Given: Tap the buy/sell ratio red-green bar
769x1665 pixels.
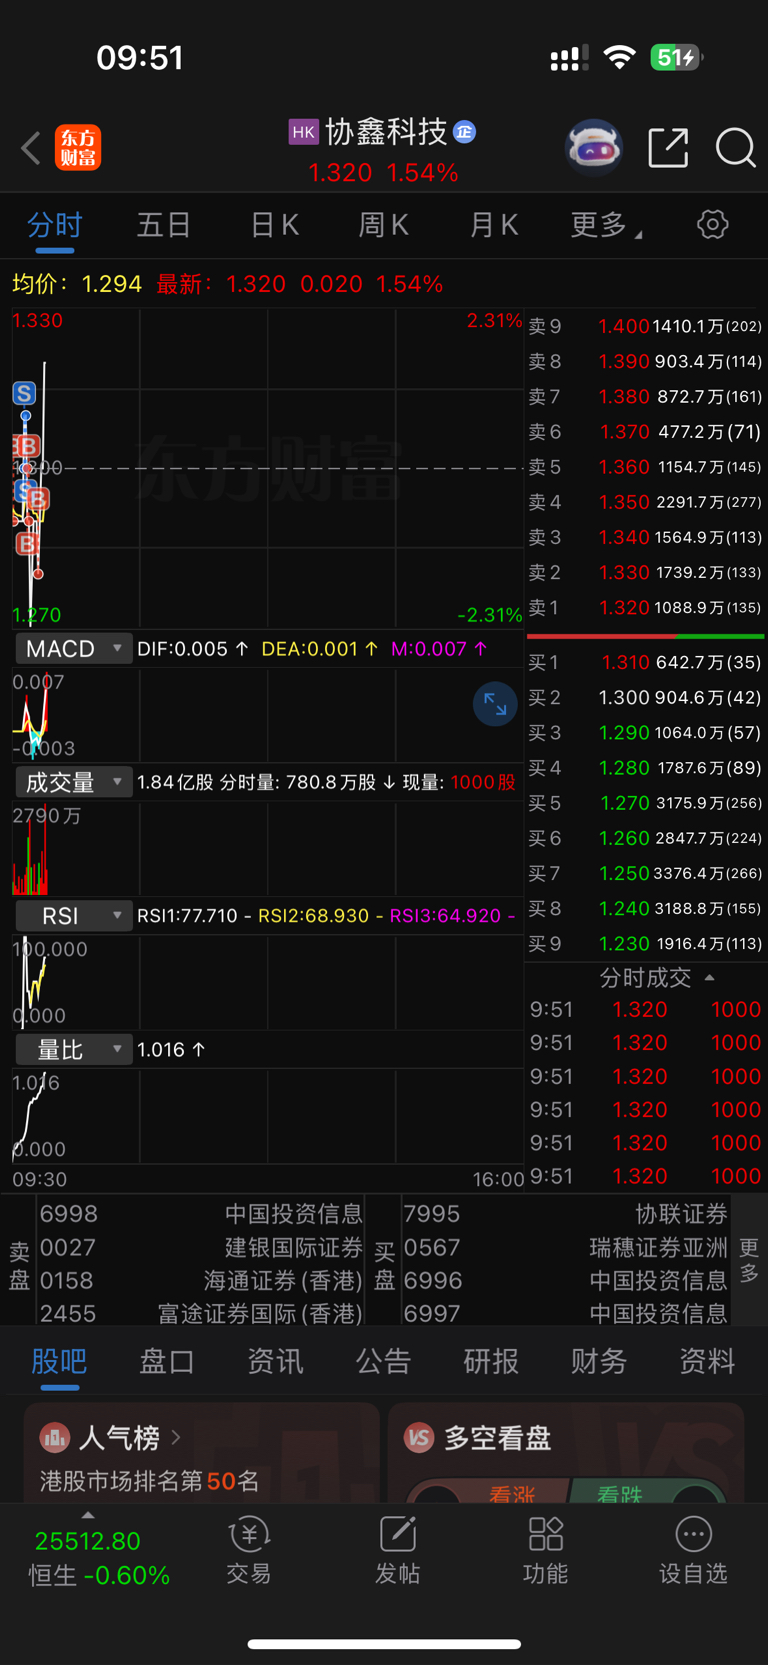Looking at the screenshot, I should point(645,636).
